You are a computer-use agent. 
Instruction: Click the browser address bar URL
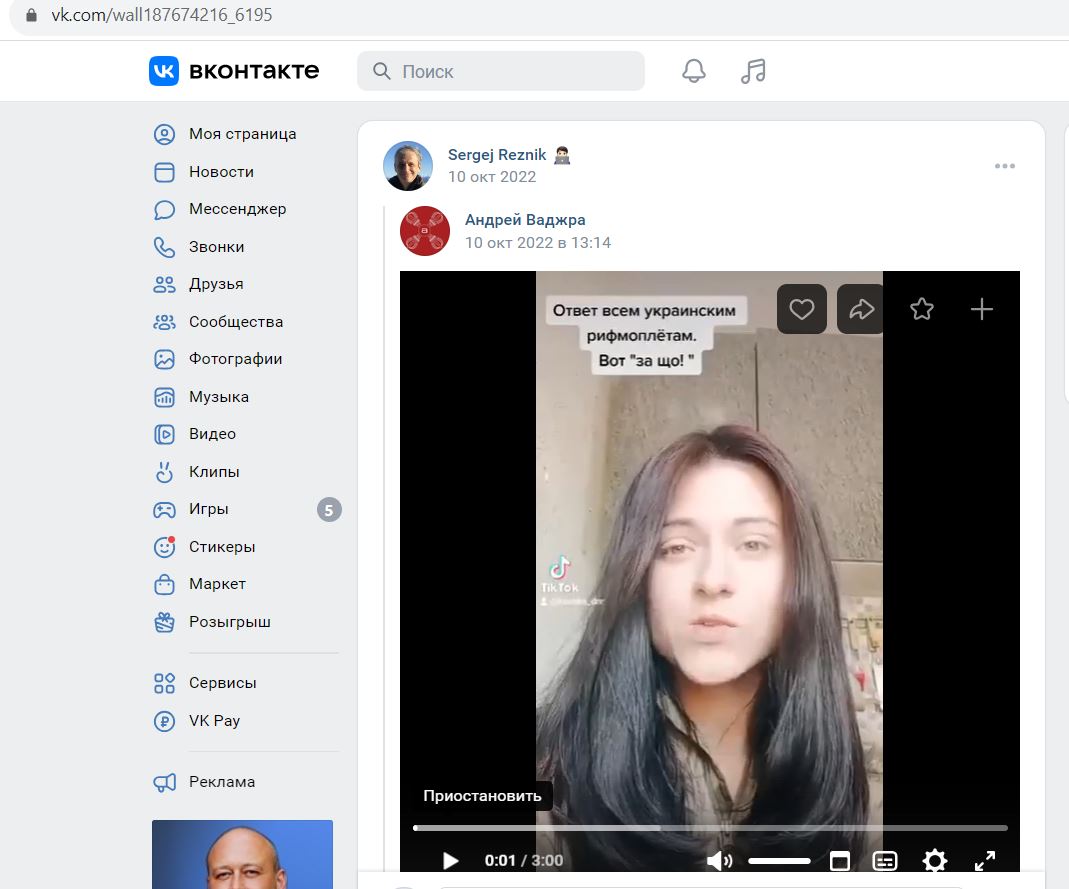[162, 15]
